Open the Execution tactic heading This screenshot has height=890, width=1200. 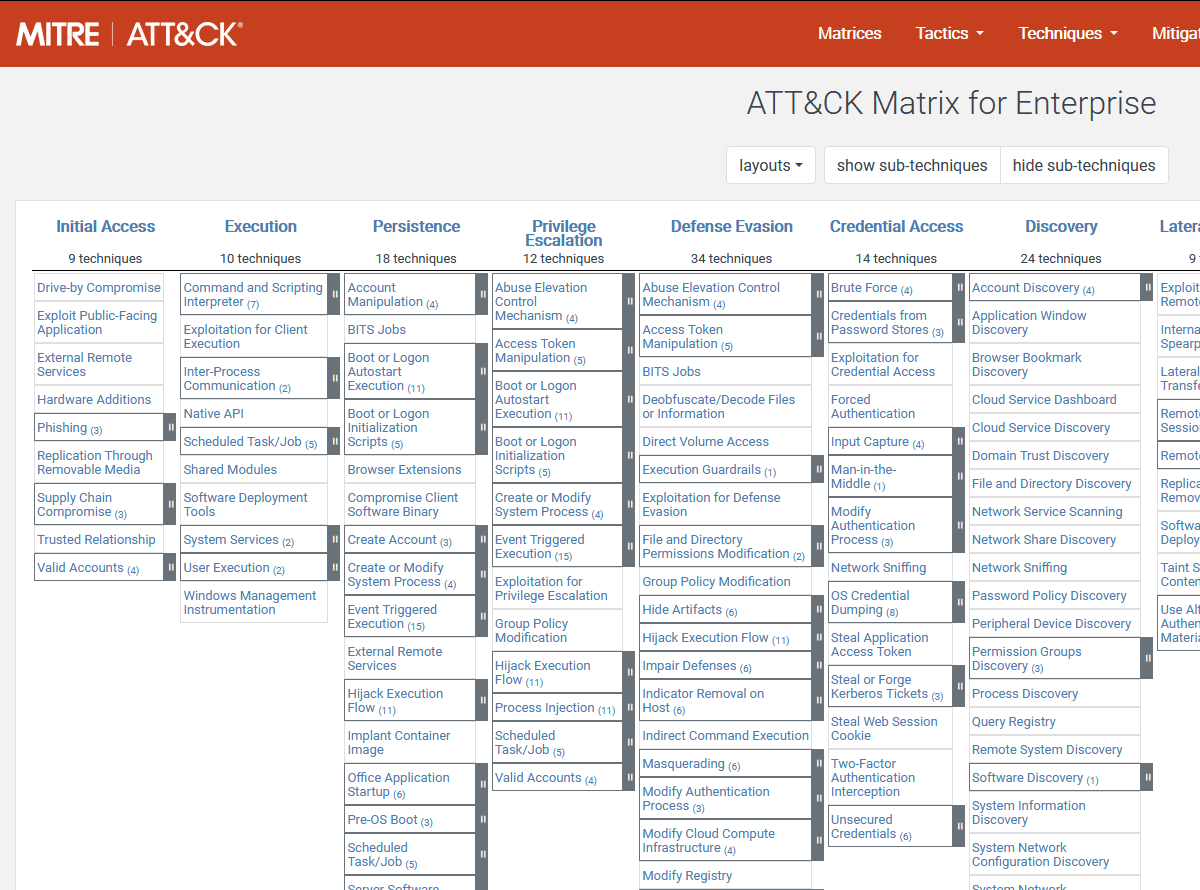(x=260, y=226)
